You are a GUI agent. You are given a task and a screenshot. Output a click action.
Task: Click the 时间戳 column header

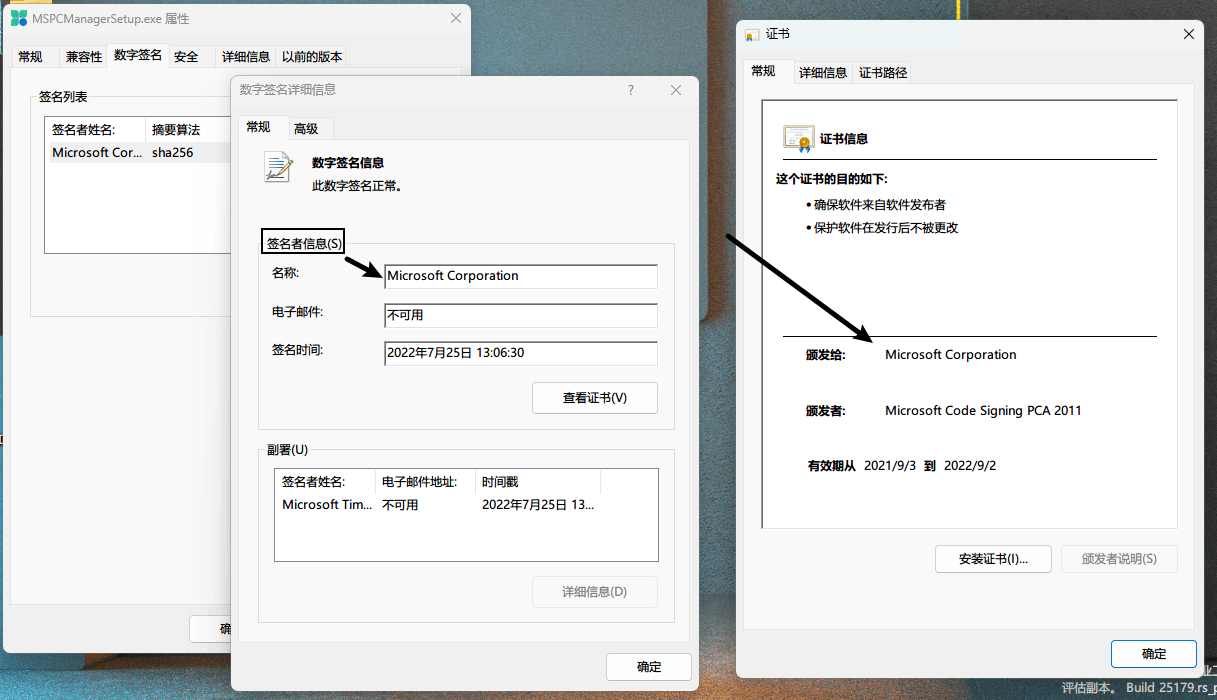(537, 482)
